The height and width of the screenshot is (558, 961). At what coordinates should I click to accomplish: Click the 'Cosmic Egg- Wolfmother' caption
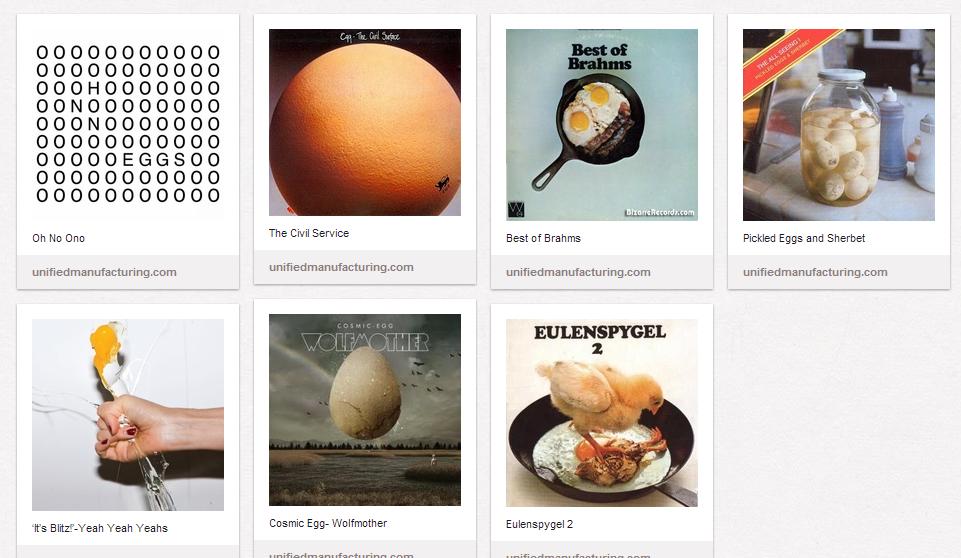[x=329, y=523]
